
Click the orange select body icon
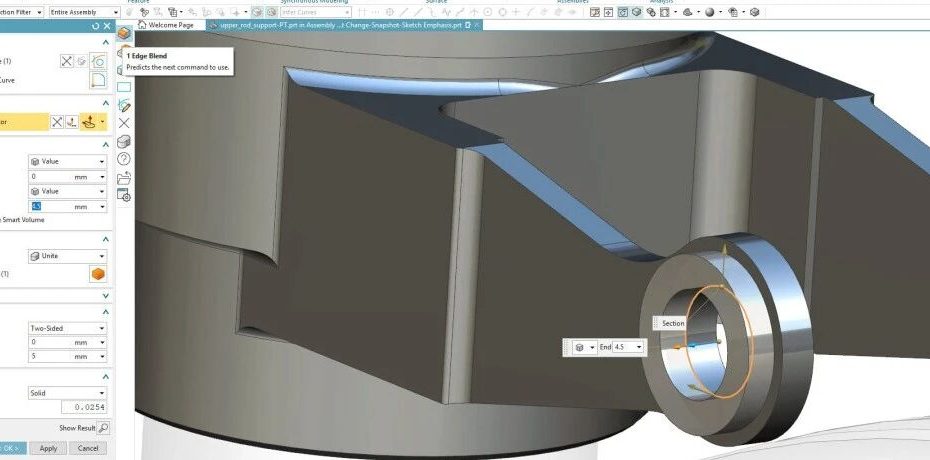pos(98,275)
